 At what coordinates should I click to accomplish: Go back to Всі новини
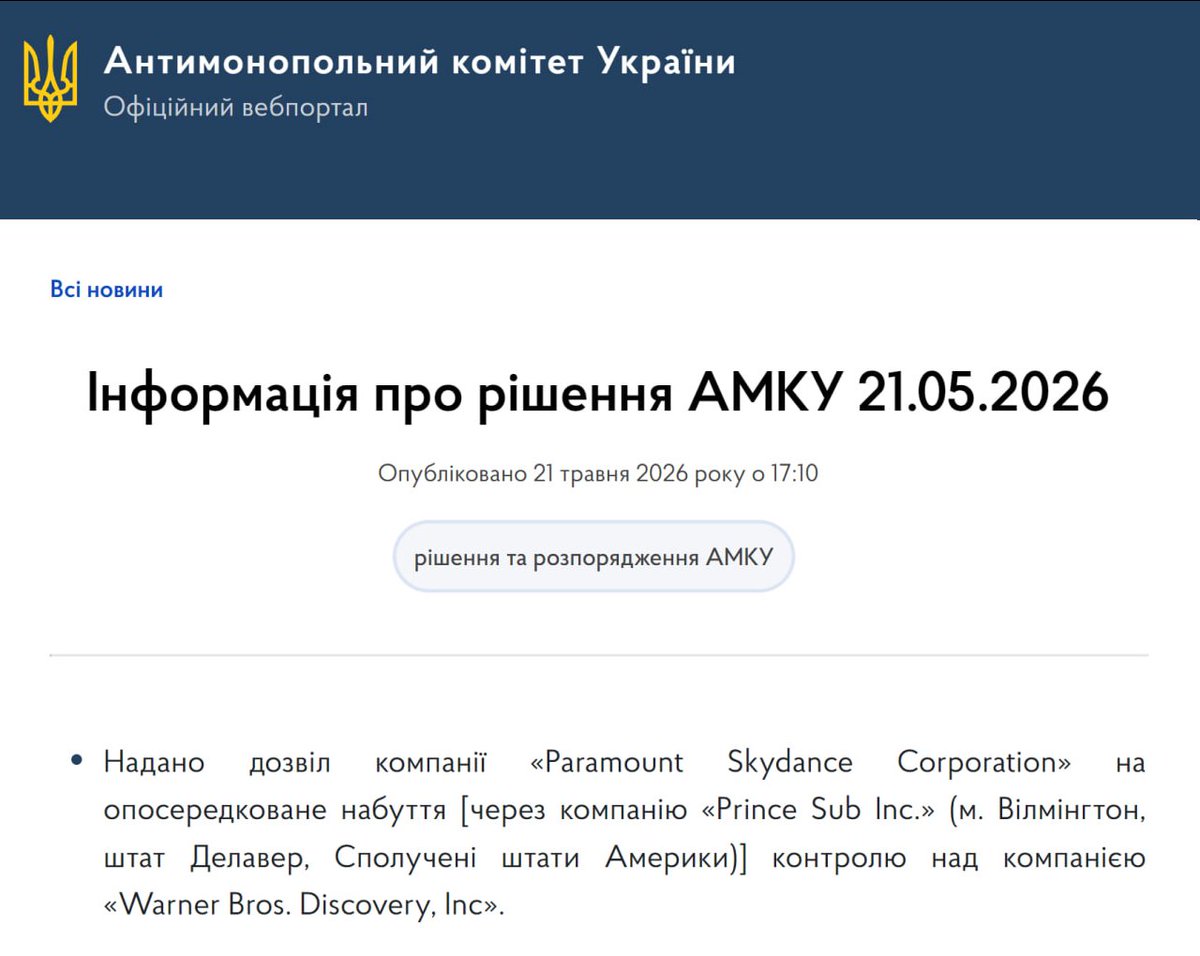point(106,290)
